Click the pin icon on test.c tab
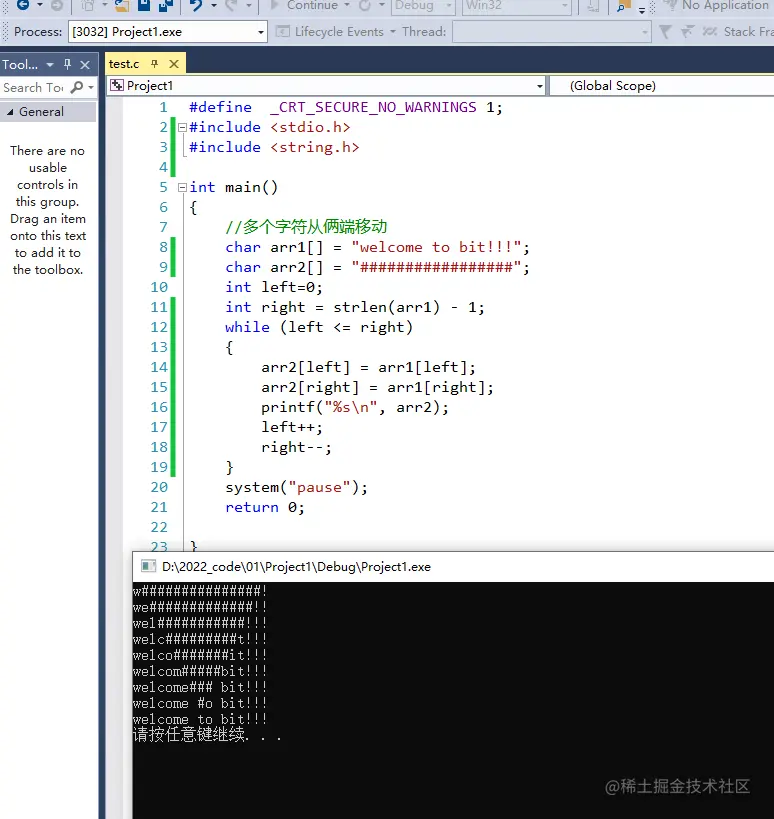The width and height of the screenshot is (774, 819). pos(154,64)
